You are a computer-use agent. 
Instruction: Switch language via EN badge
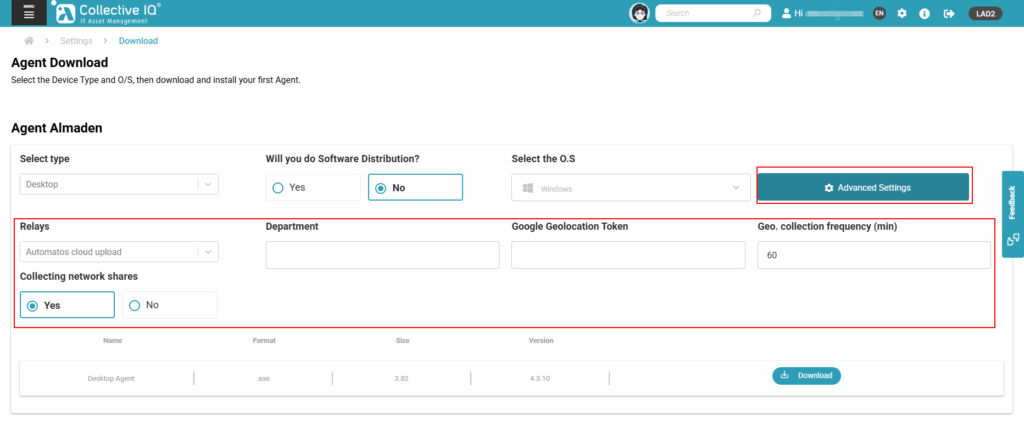pyautogui.click(x=879, y=13)
